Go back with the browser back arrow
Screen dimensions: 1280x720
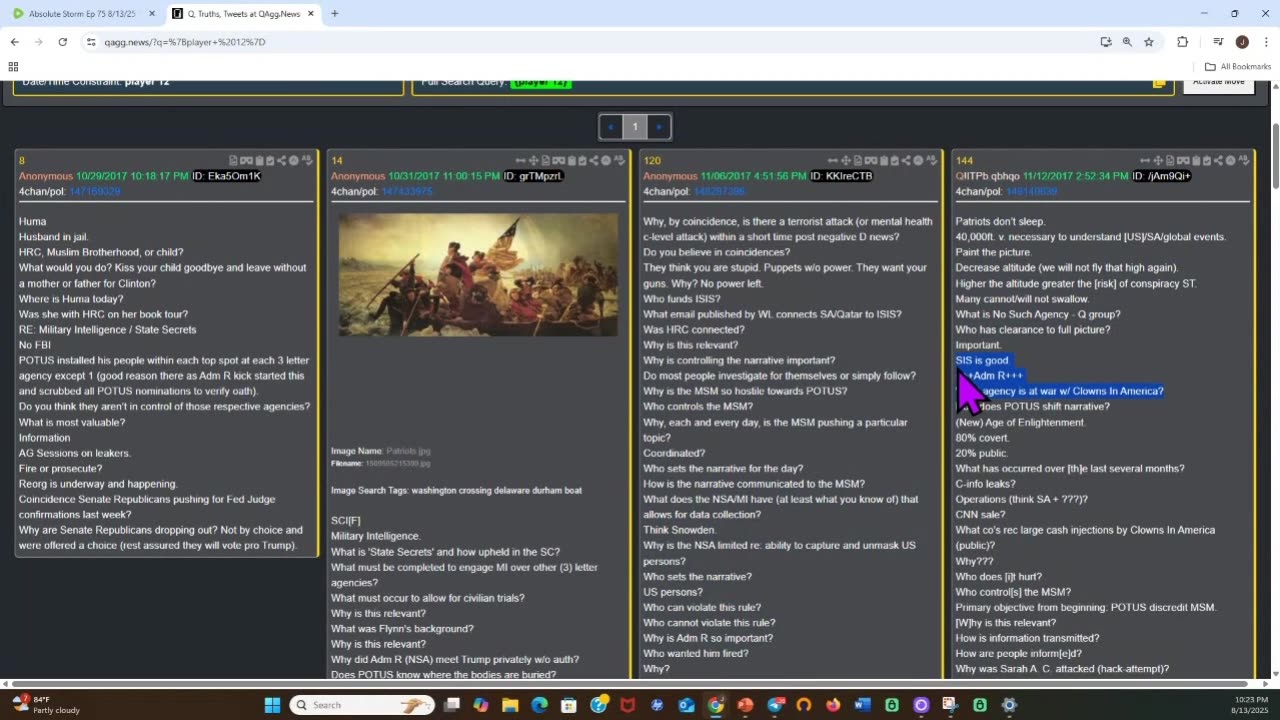14,42
